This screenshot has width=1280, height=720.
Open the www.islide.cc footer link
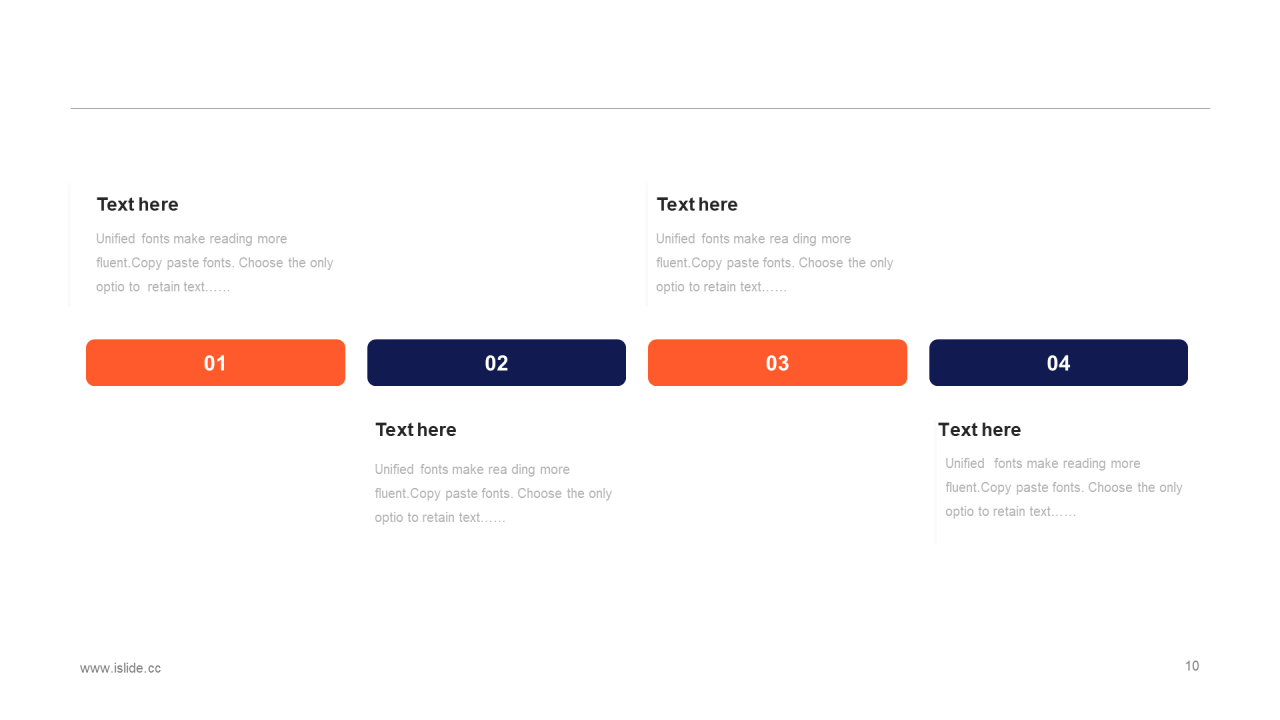pos(120,668)
